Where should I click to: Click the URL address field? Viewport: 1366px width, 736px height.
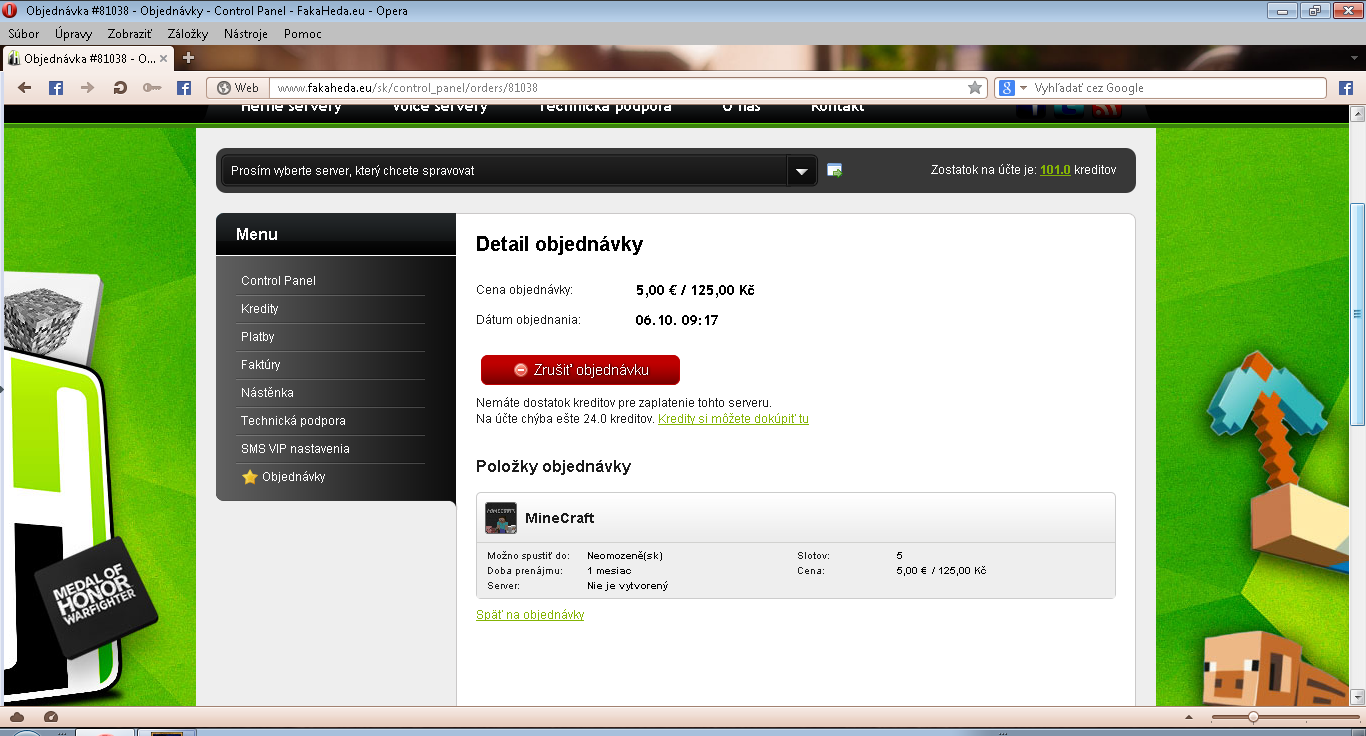pyautogui.click(x=616, y=88)
